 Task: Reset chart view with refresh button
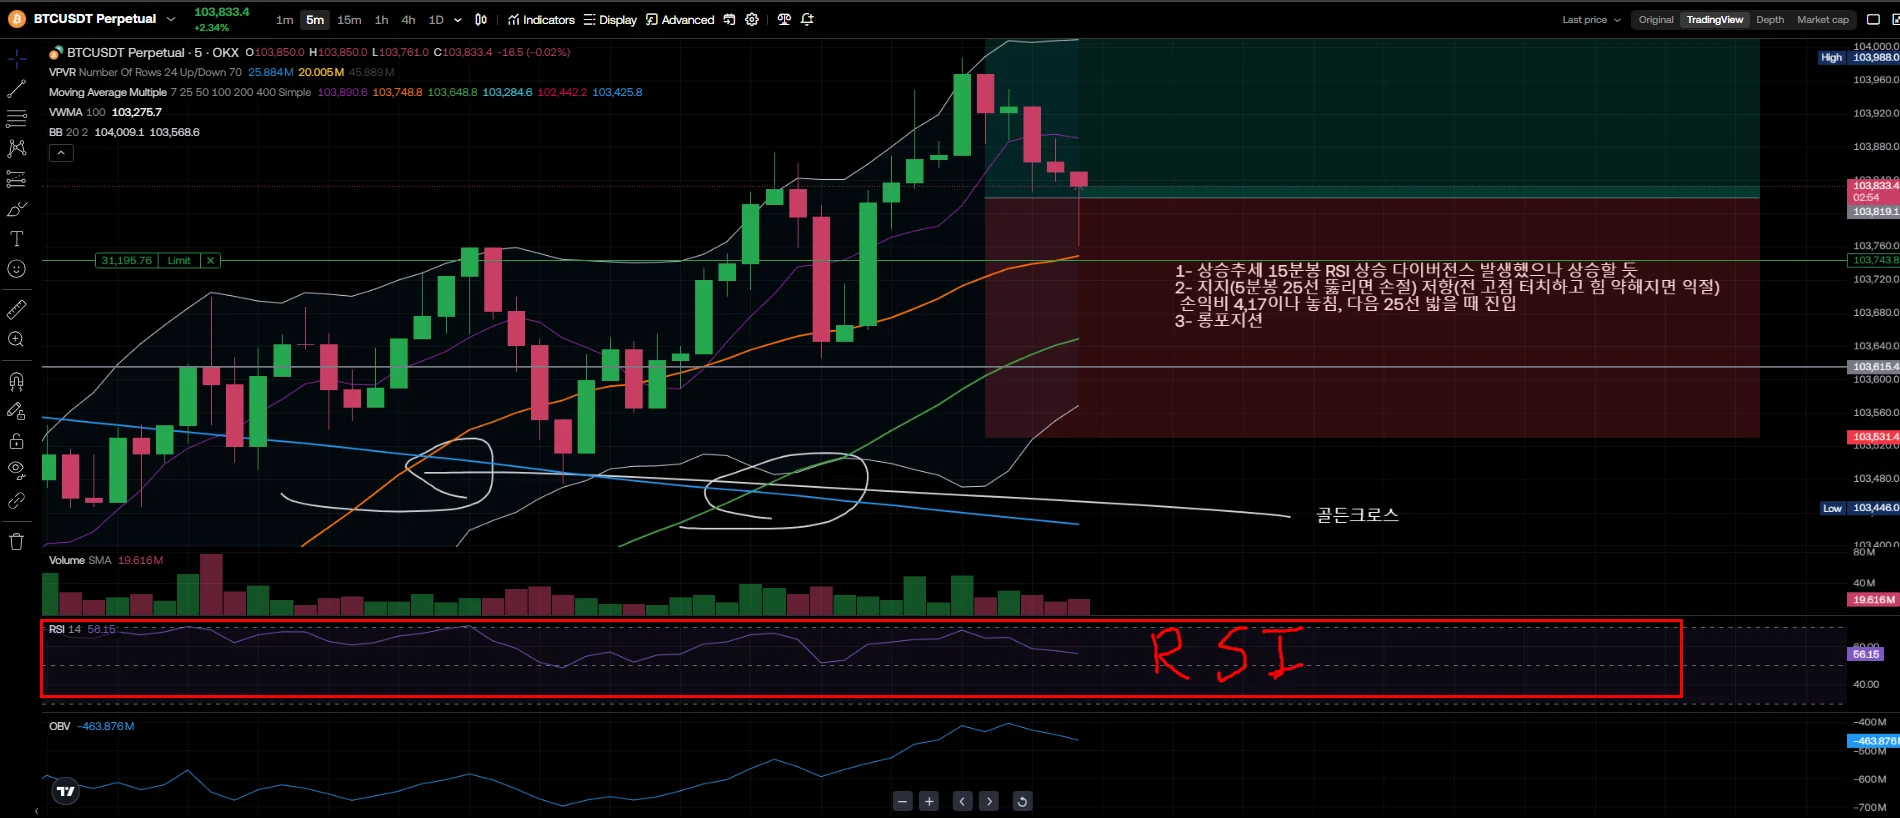[x=1021, y=801]
